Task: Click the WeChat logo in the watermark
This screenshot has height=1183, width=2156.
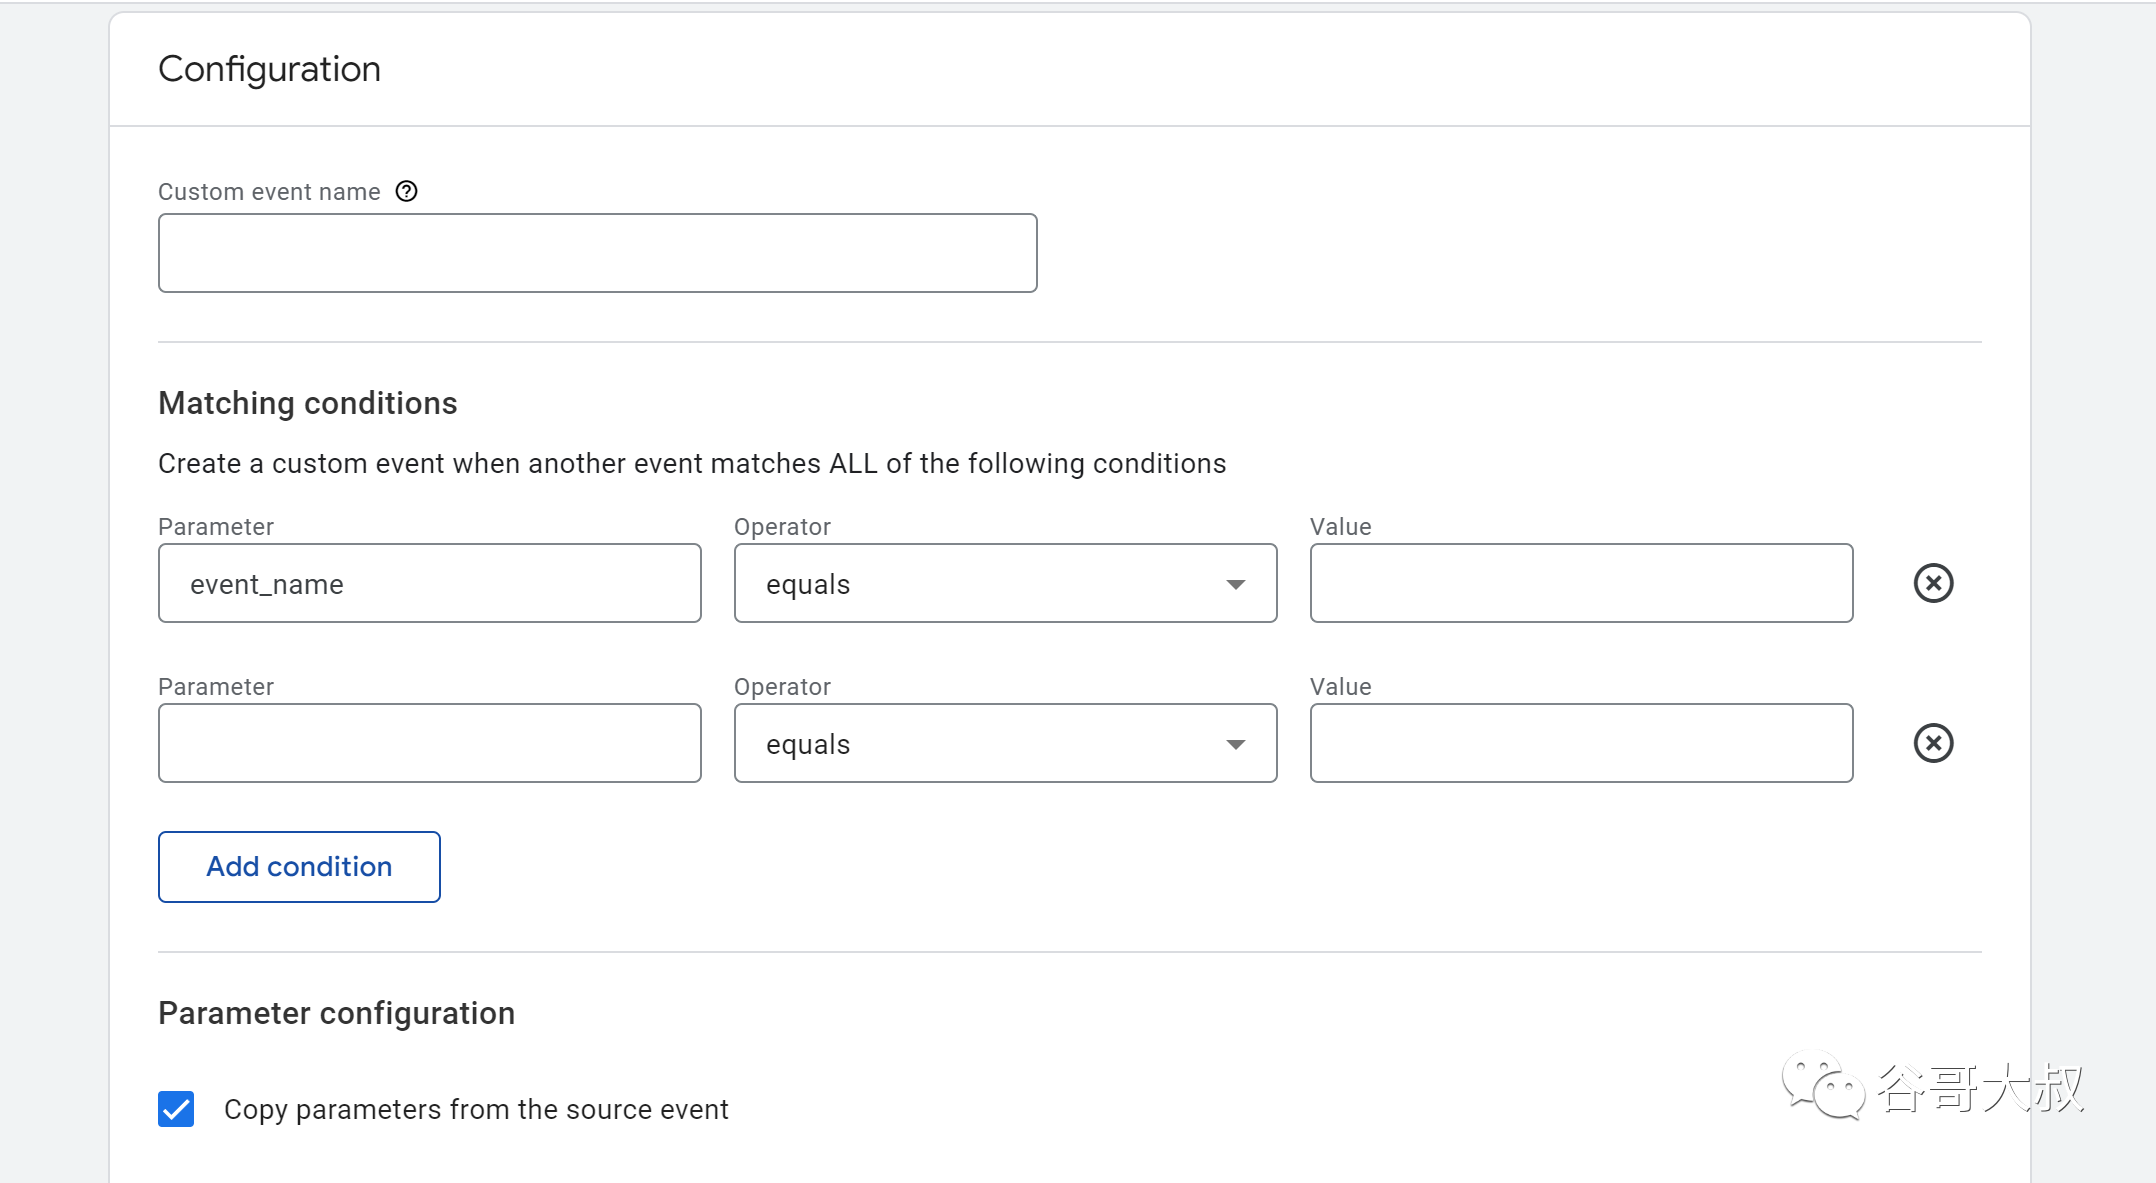Action: [x=1822, y=1086]
